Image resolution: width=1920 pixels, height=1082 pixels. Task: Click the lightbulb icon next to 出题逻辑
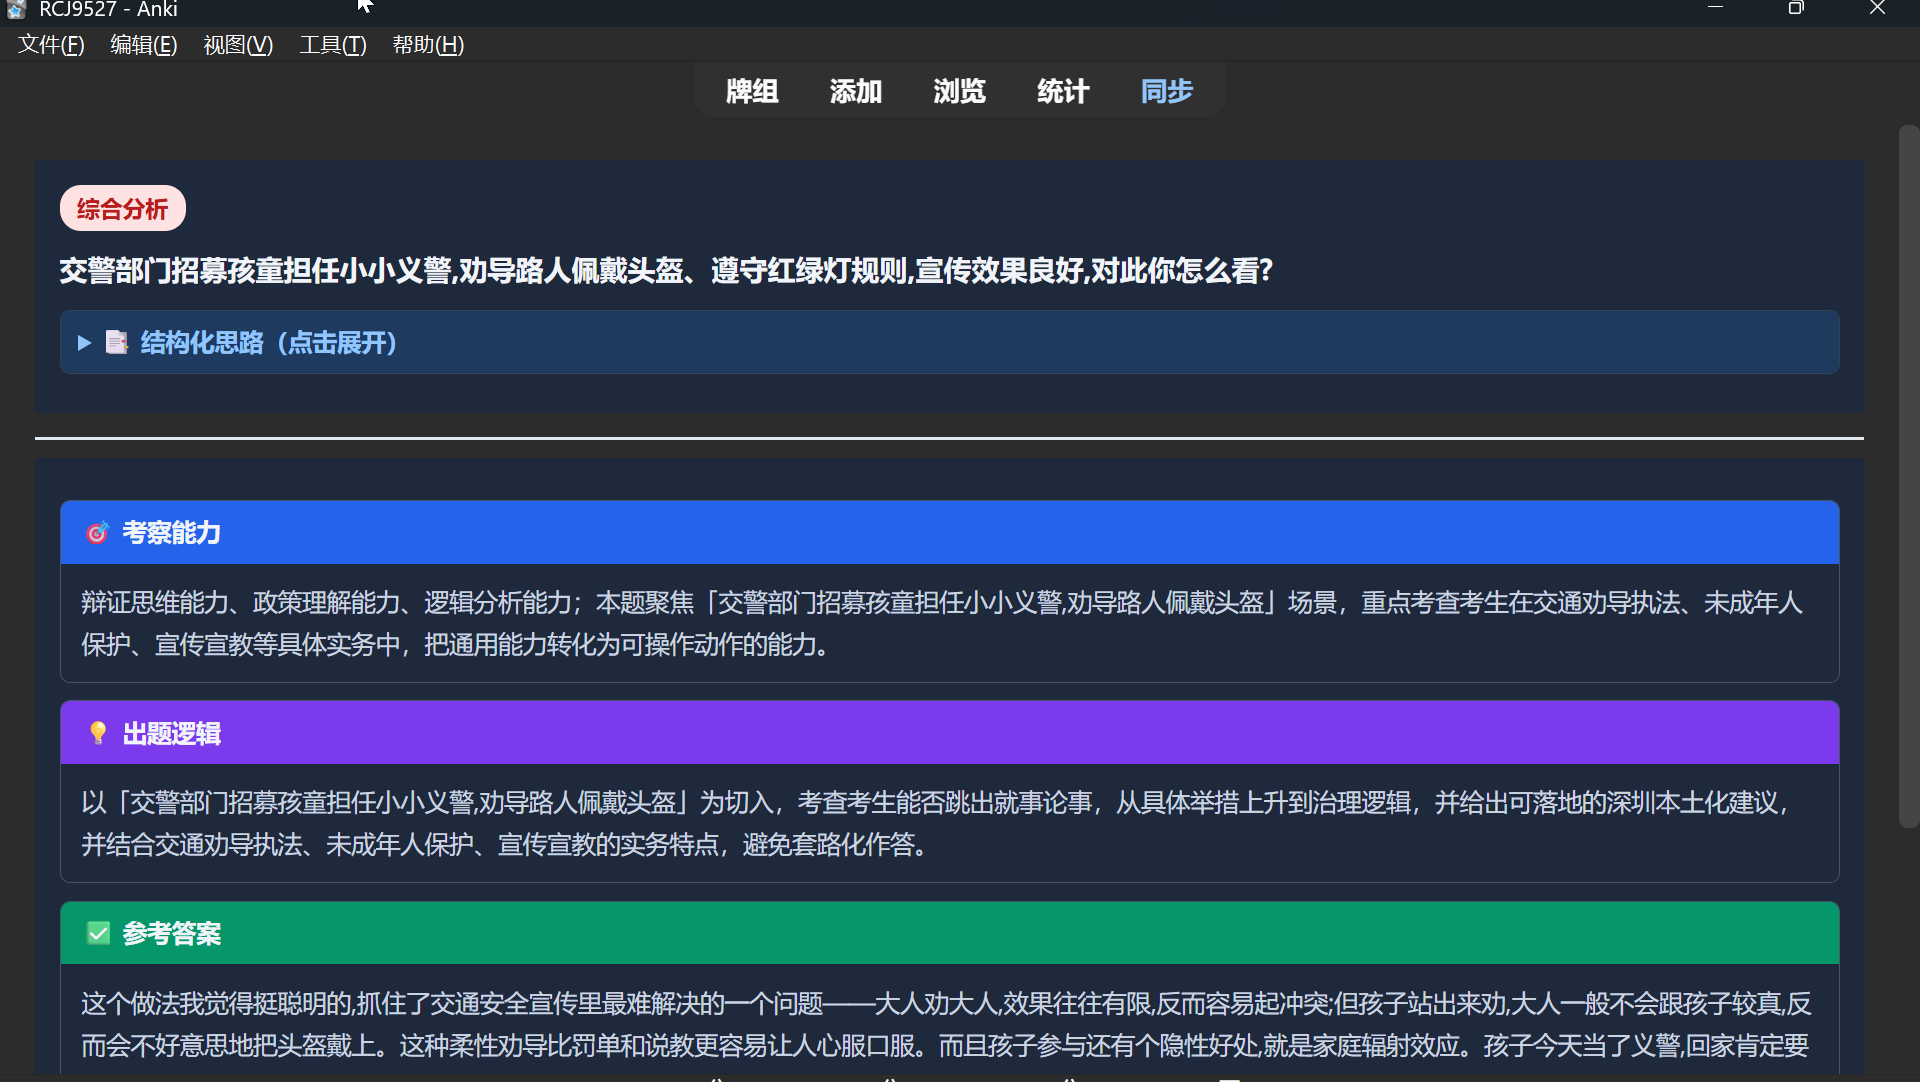coord(97,733)
